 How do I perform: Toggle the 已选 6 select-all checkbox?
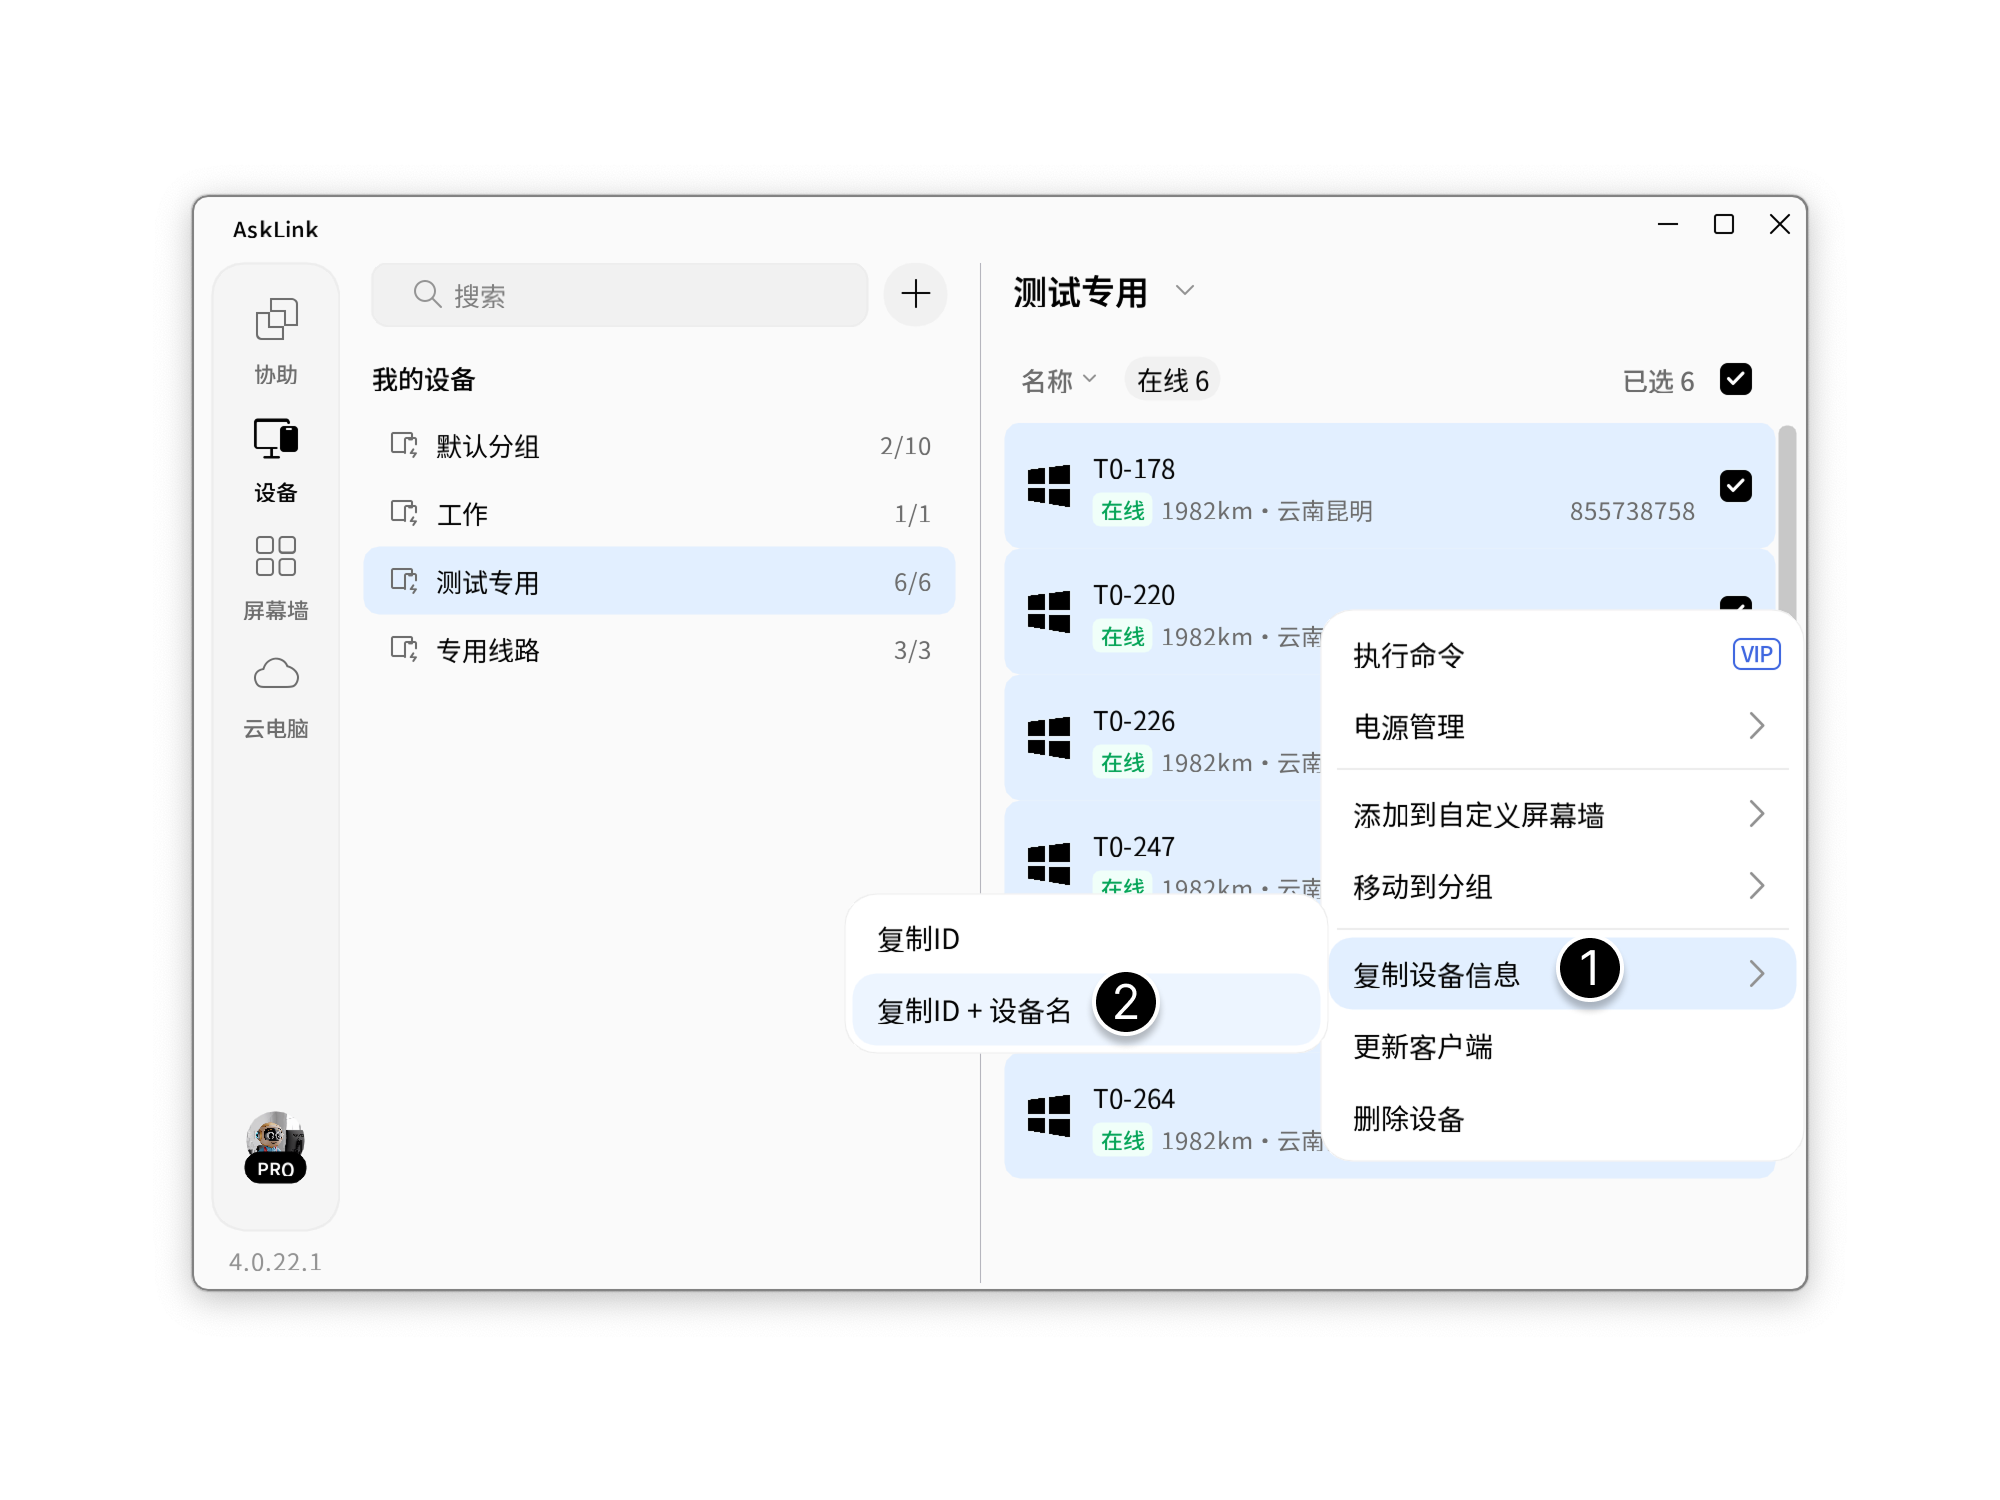point(1737,379)
